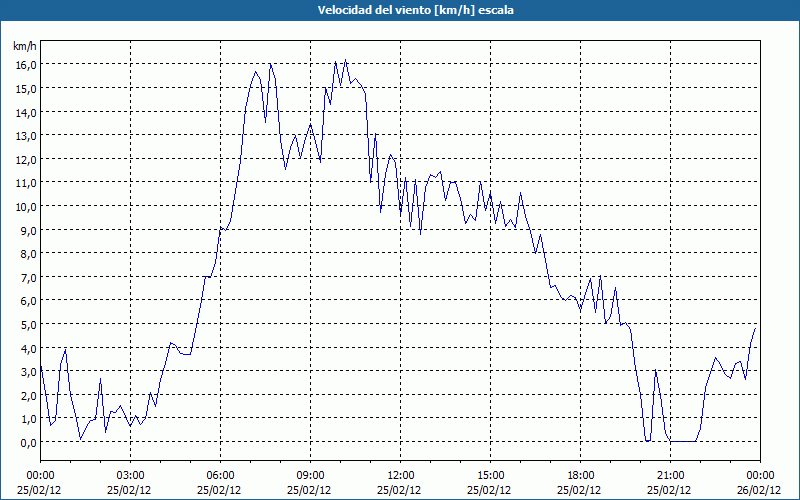Viewport: 800px width, 500px height.
Task: Click the 26/02/12 date label
Action: (759, 490)
